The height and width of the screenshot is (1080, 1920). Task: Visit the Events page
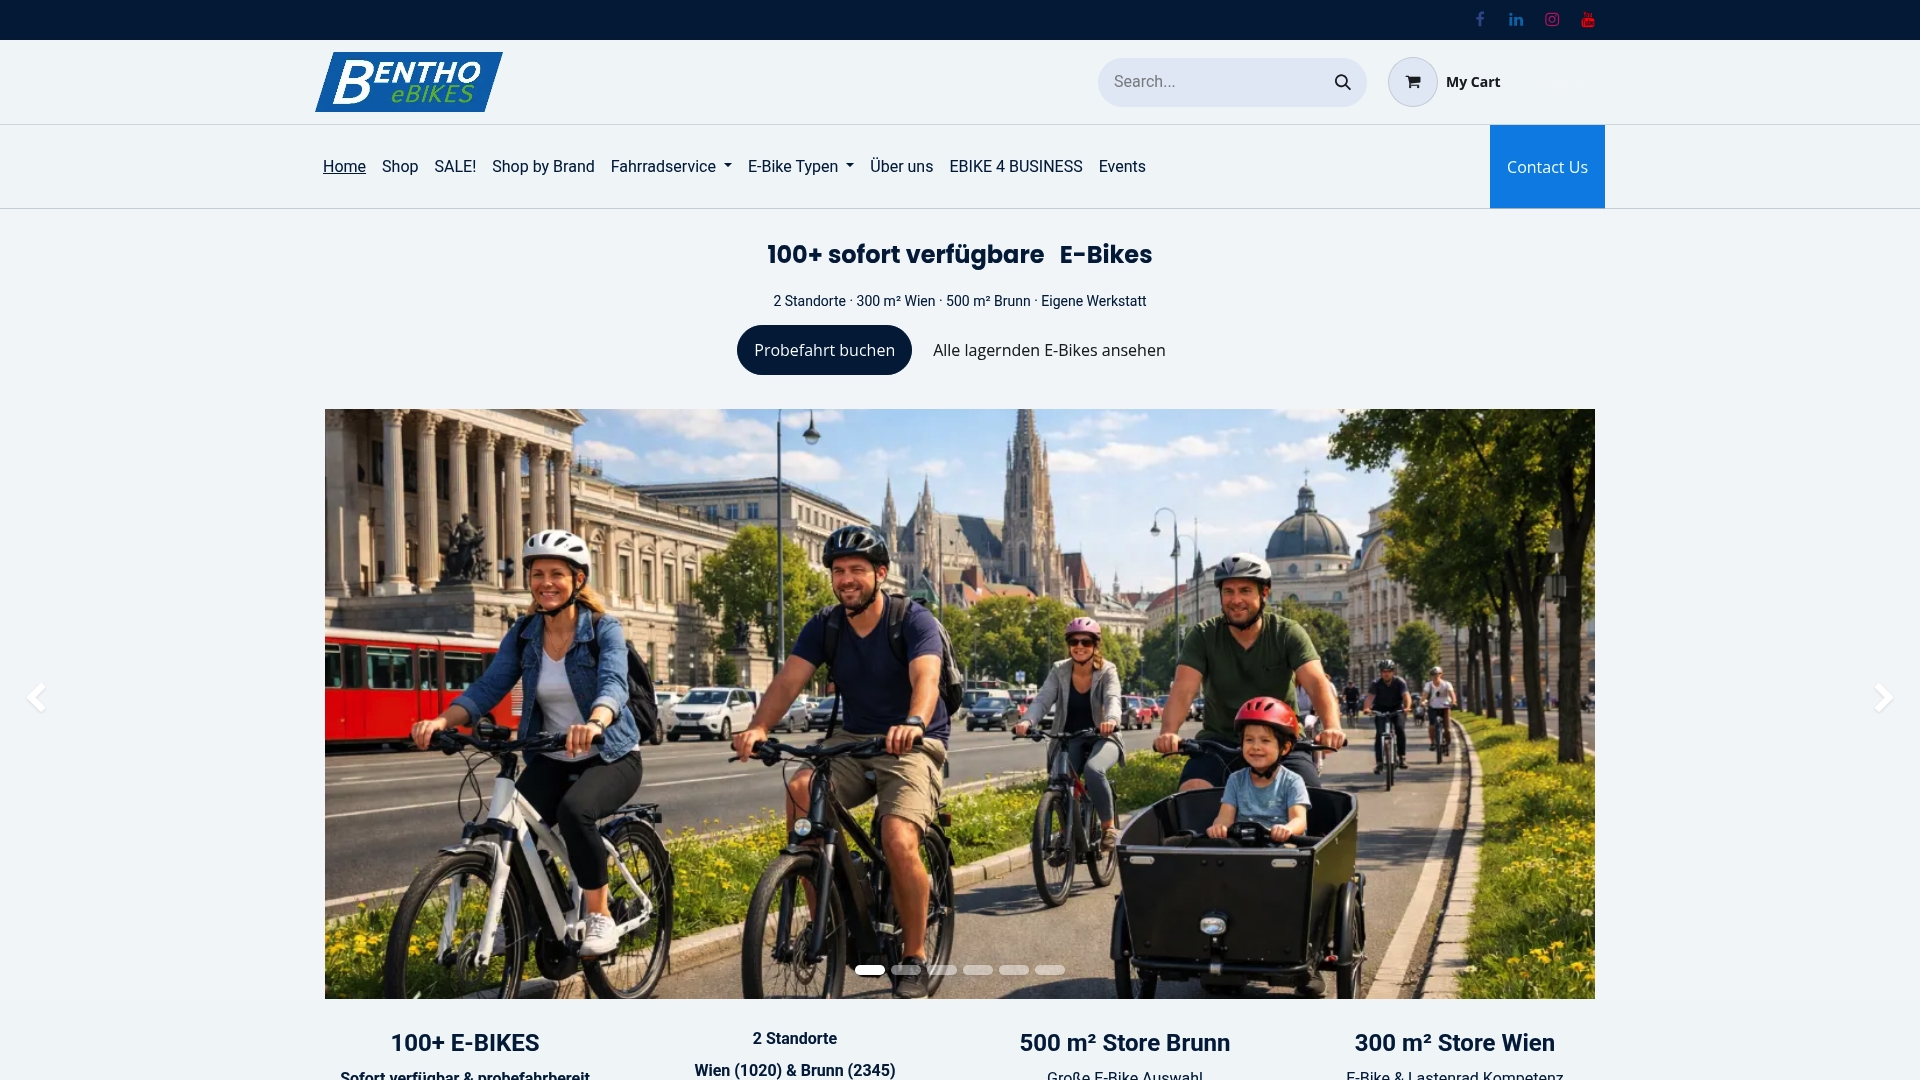point(1121,166)
